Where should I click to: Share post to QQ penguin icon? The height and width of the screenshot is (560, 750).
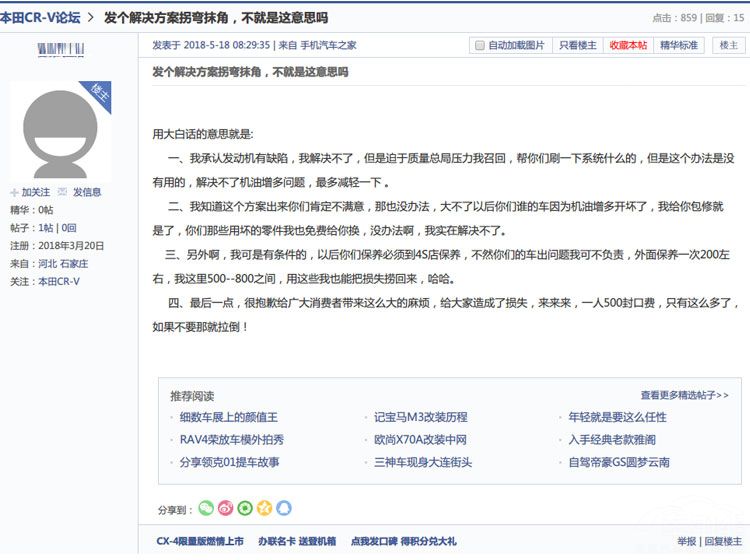(x=284, y=508)
